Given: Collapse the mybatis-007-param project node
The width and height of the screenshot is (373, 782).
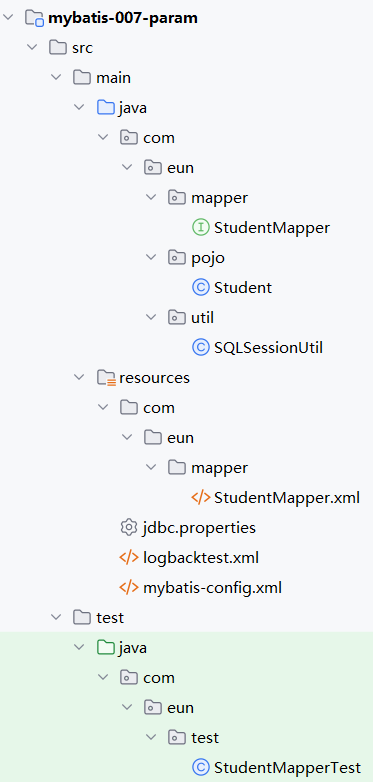Looking at the screenshot, I should pos(8,18).
